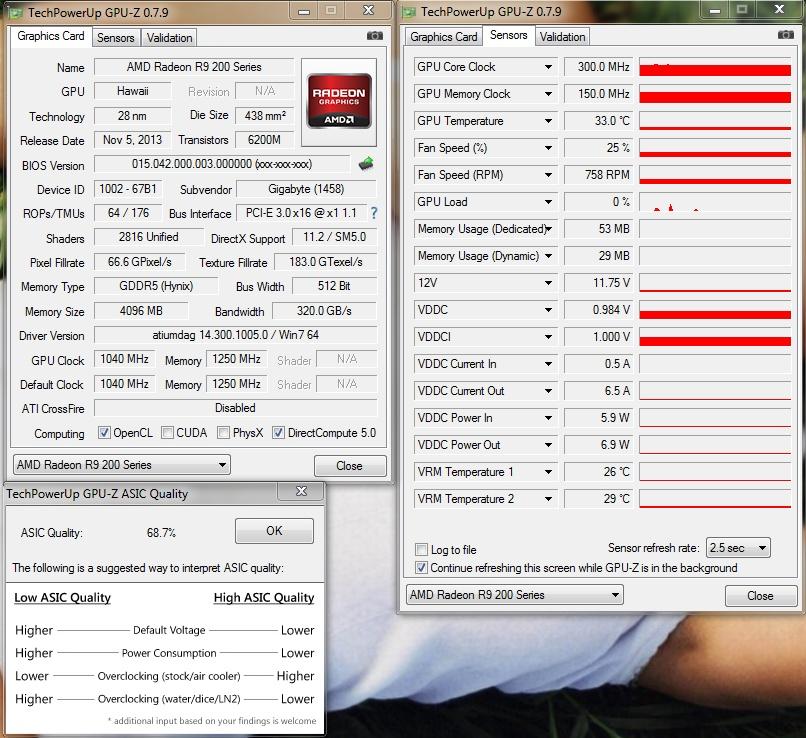Click the Fan Speed value 758 RPM
The width and height of the screenshot is (806, 738).
point(598,175)
